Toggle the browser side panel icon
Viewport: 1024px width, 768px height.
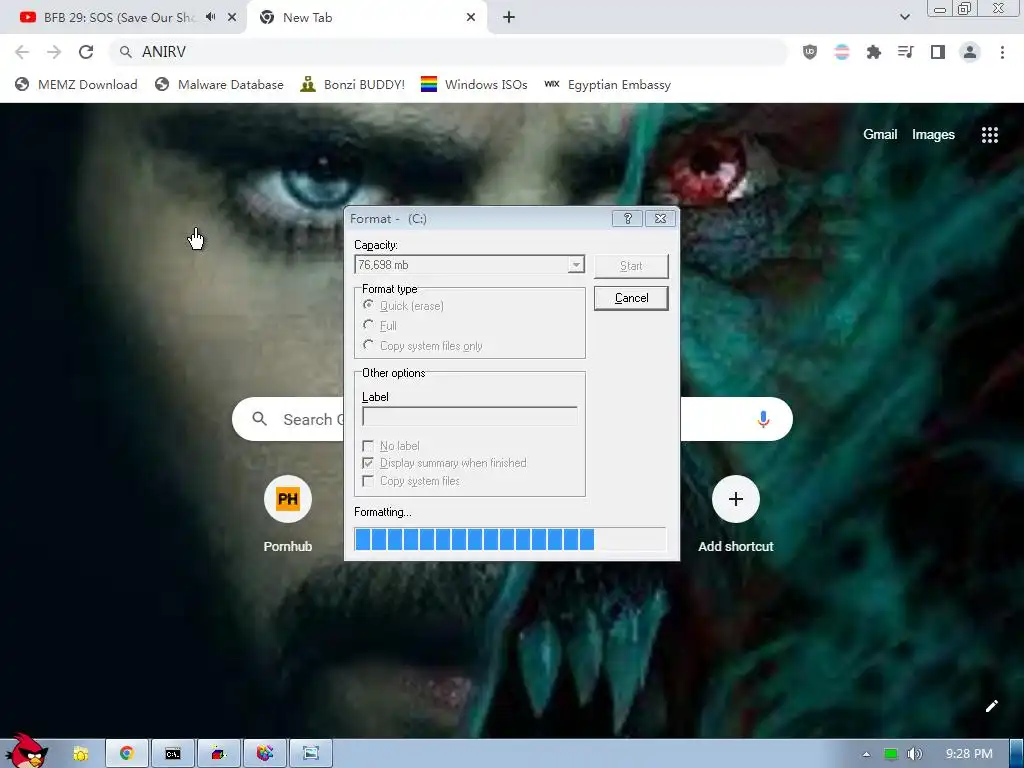point(938,52)
